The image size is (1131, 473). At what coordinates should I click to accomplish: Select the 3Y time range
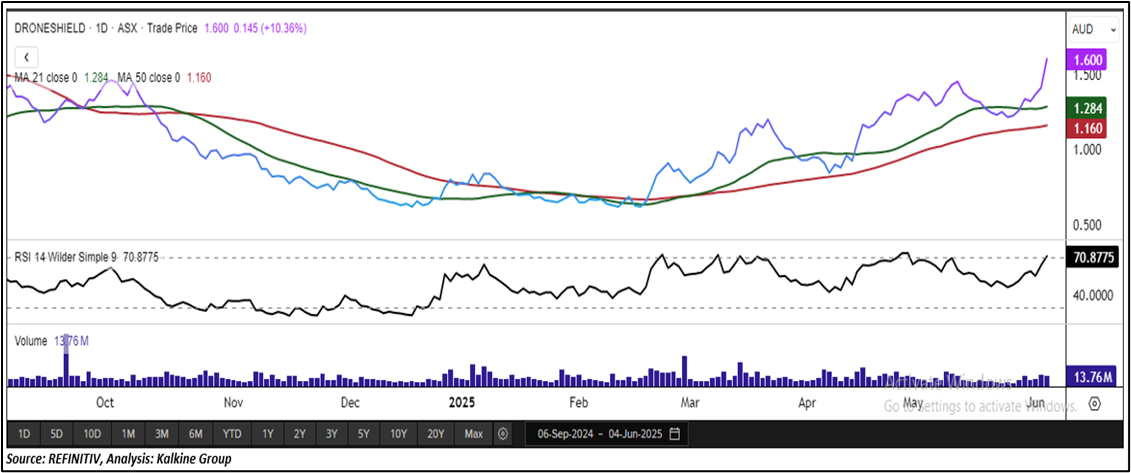tap(331, 434)
